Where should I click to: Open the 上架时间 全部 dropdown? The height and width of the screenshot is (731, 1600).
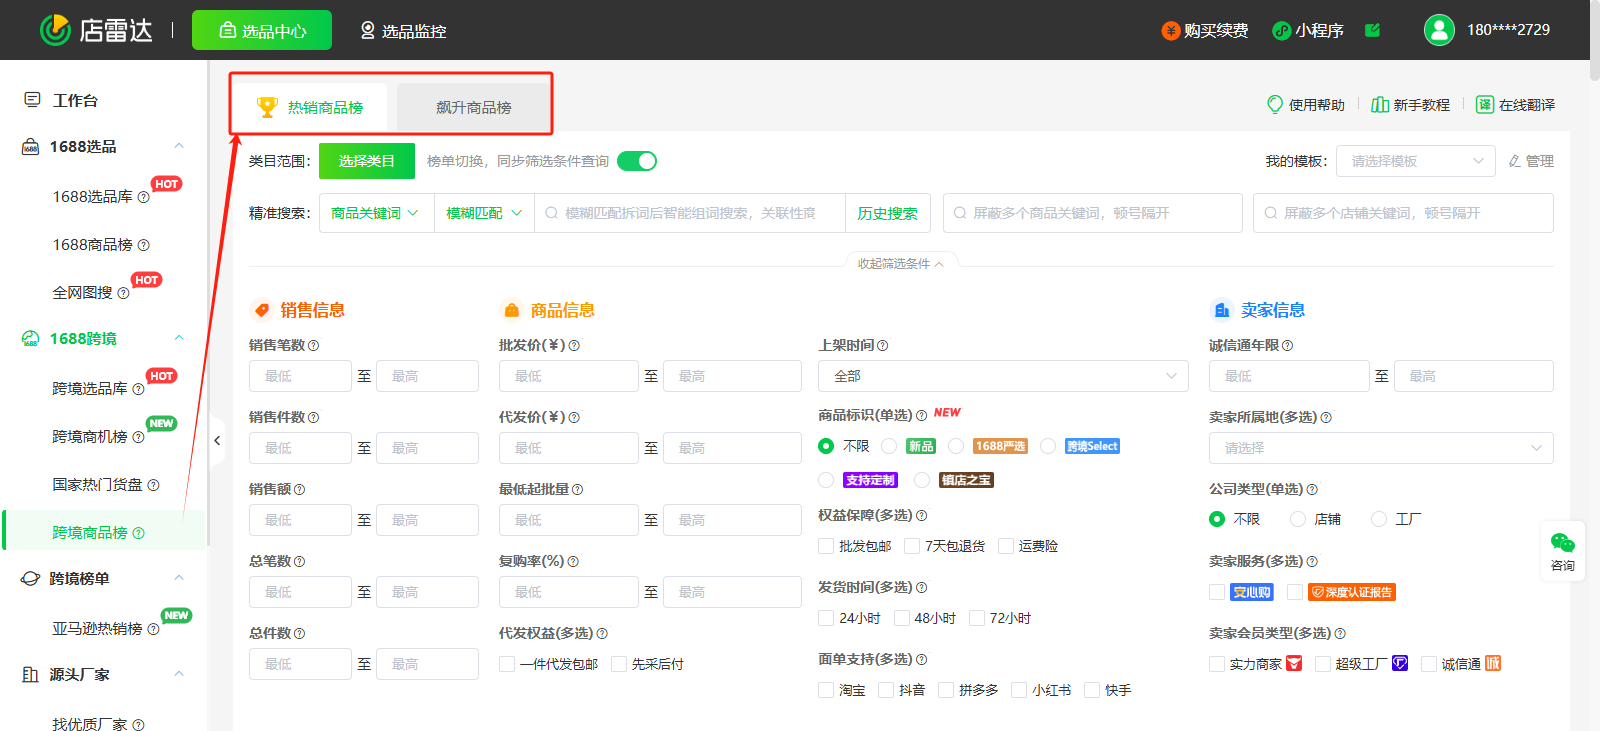click(x=1003, y=376)
